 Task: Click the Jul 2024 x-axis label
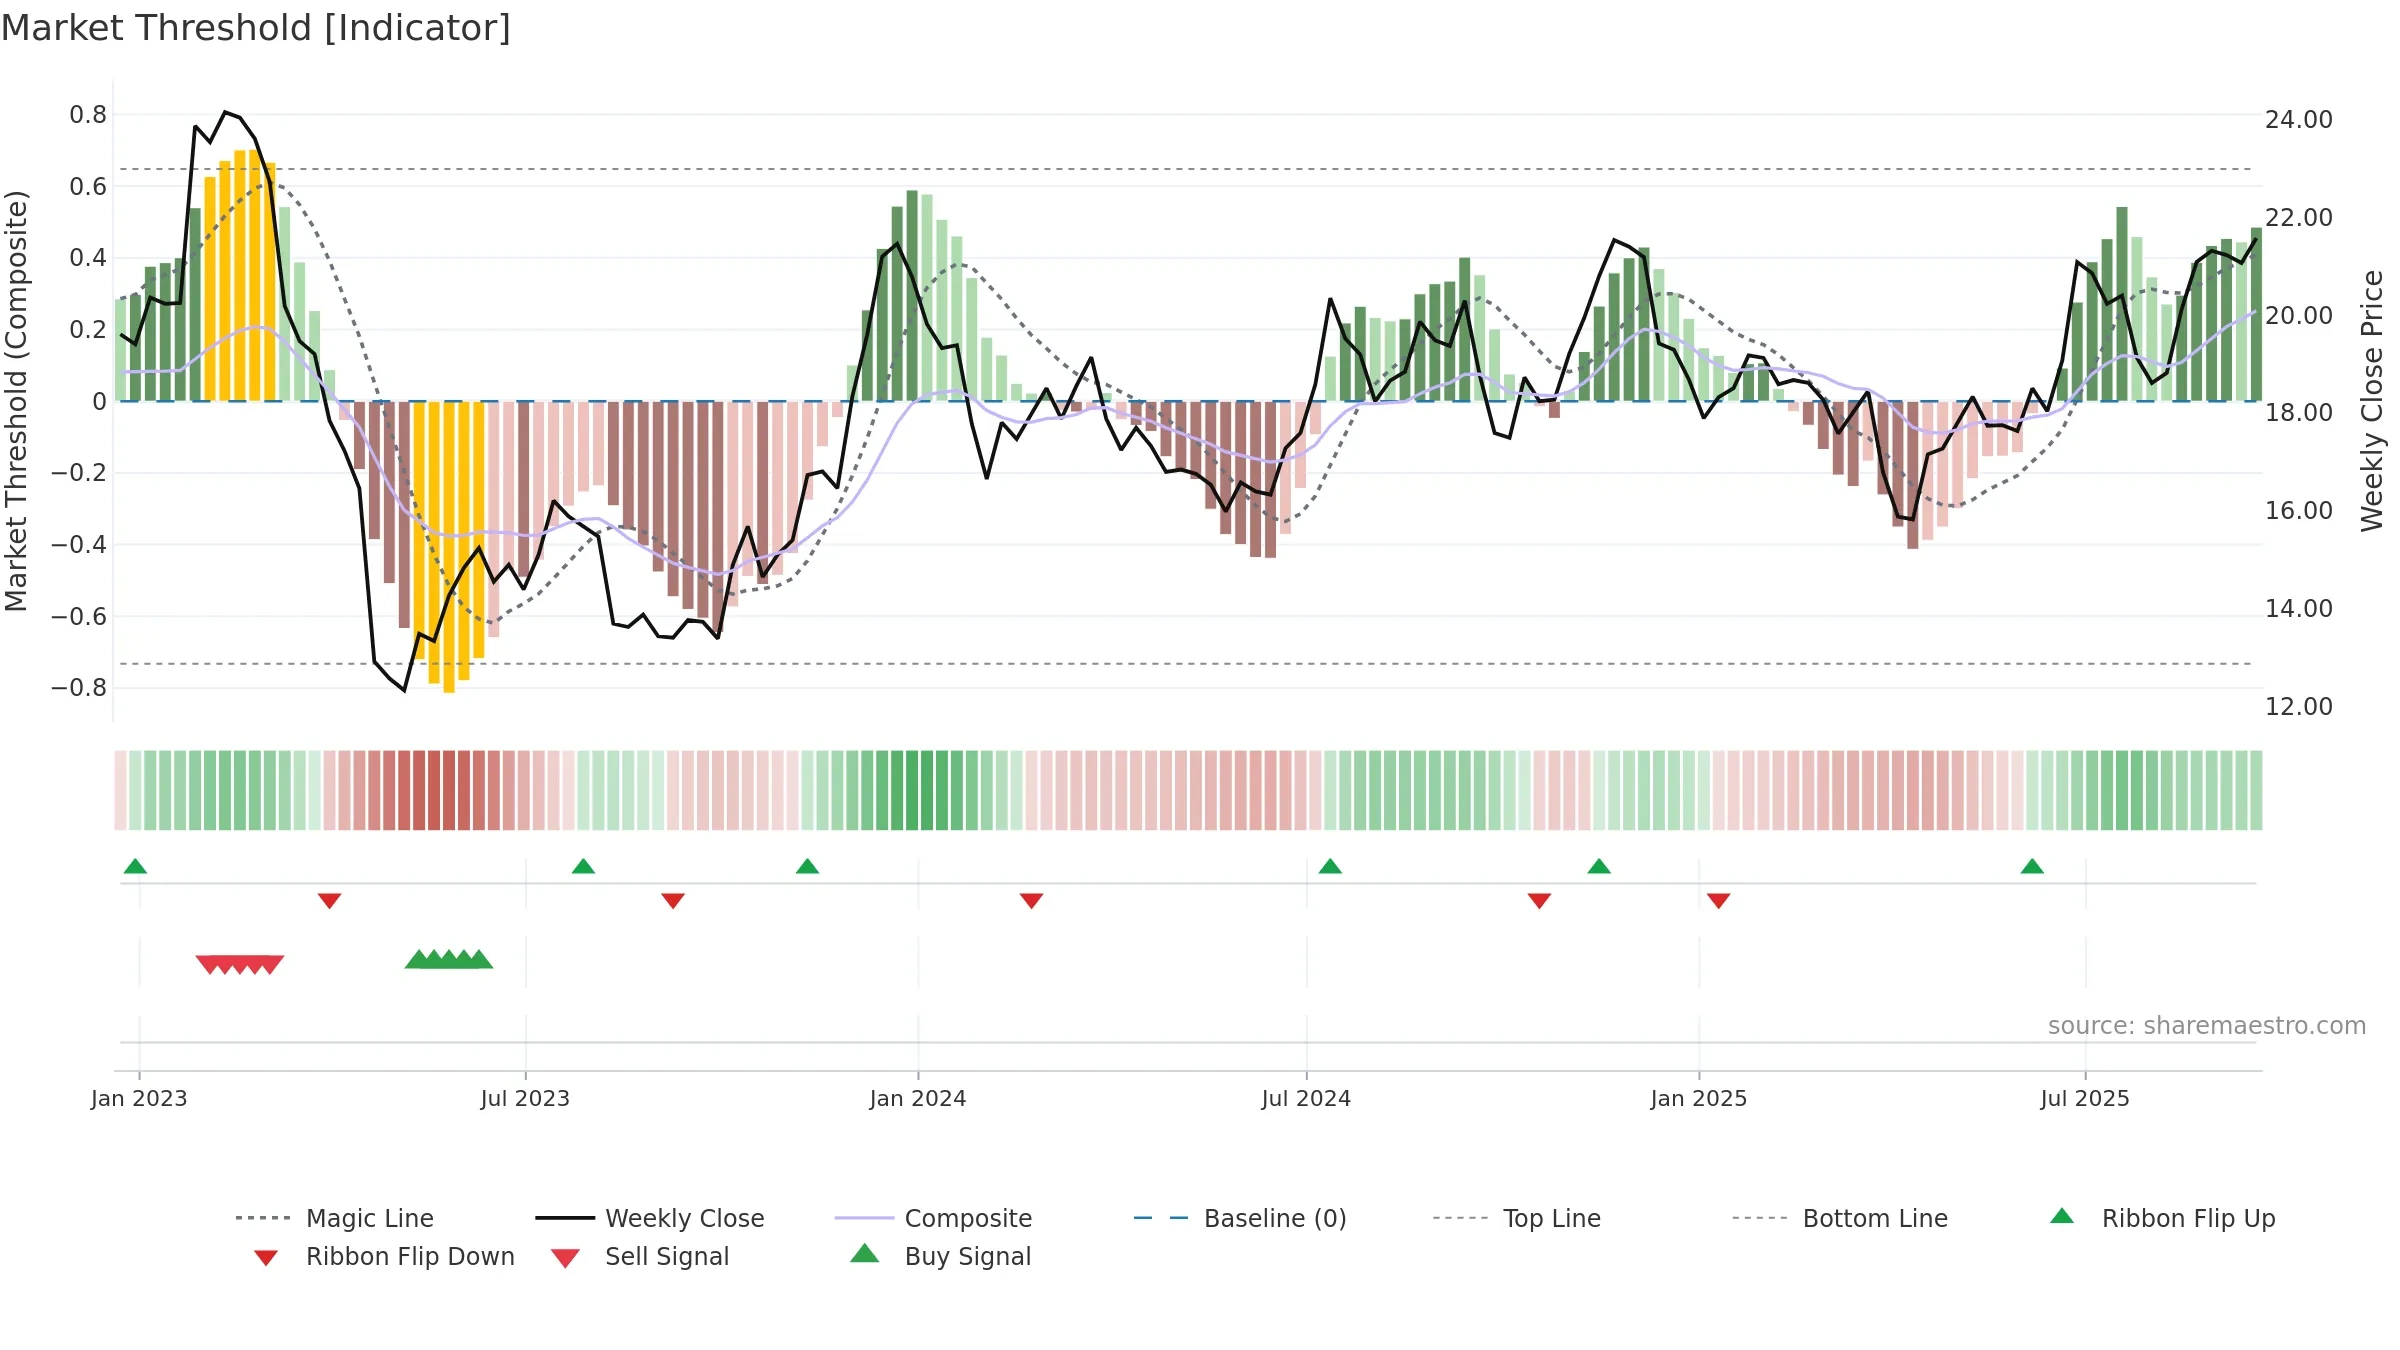click(1306, 1099)
